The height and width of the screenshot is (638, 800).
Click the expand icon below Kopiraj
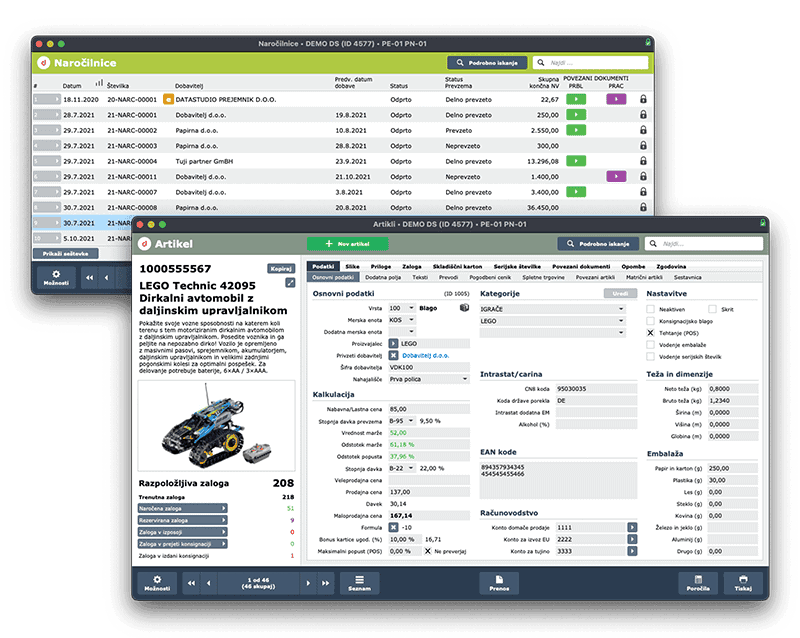pos(290,283)
